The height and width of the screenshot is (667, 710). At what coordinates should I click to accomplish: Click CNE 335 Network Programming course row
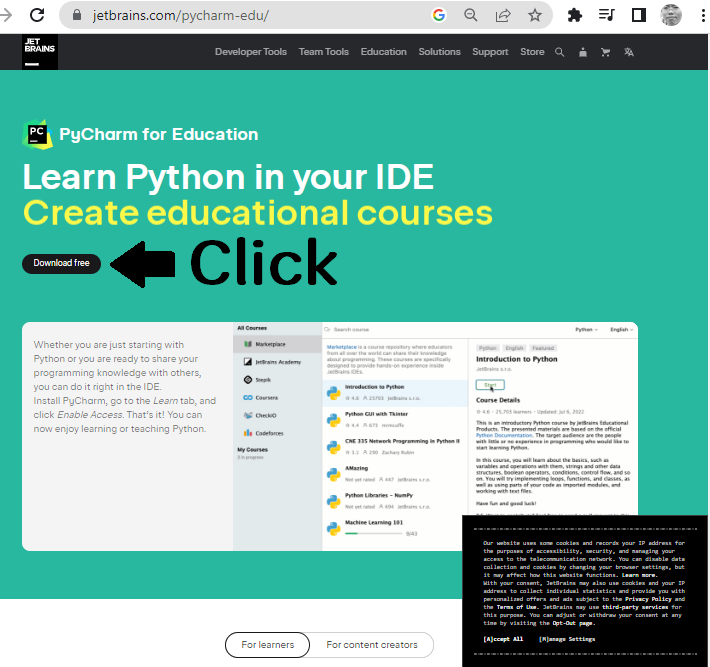395,447
